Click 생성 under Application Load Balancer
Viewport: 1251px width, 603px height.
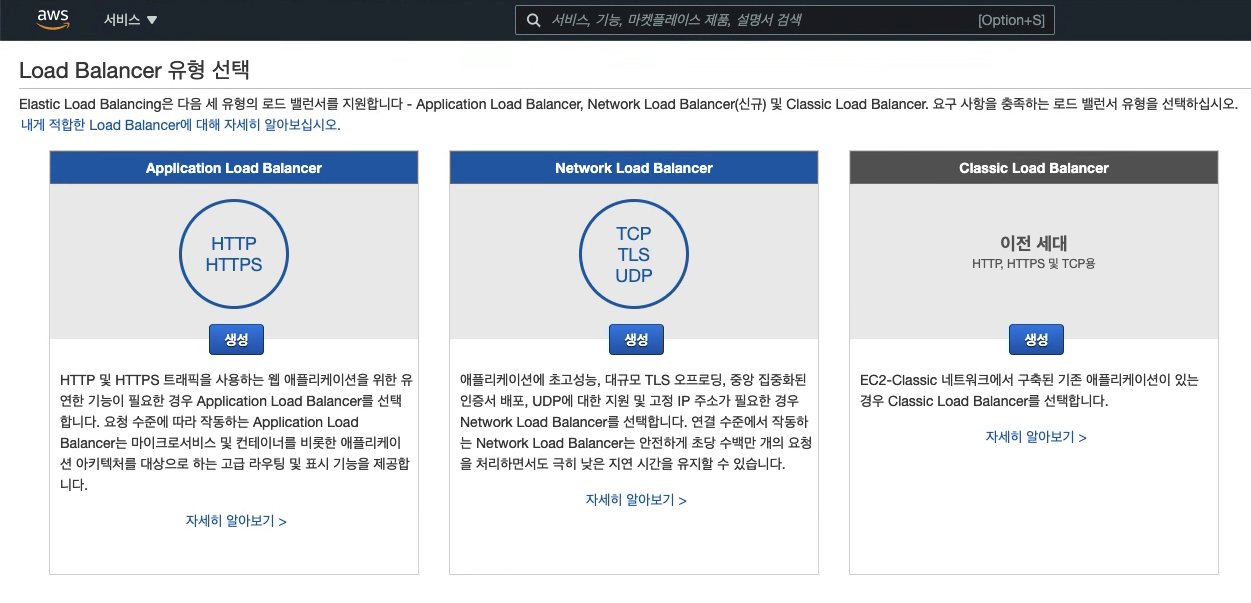click(x=236, y=339)
